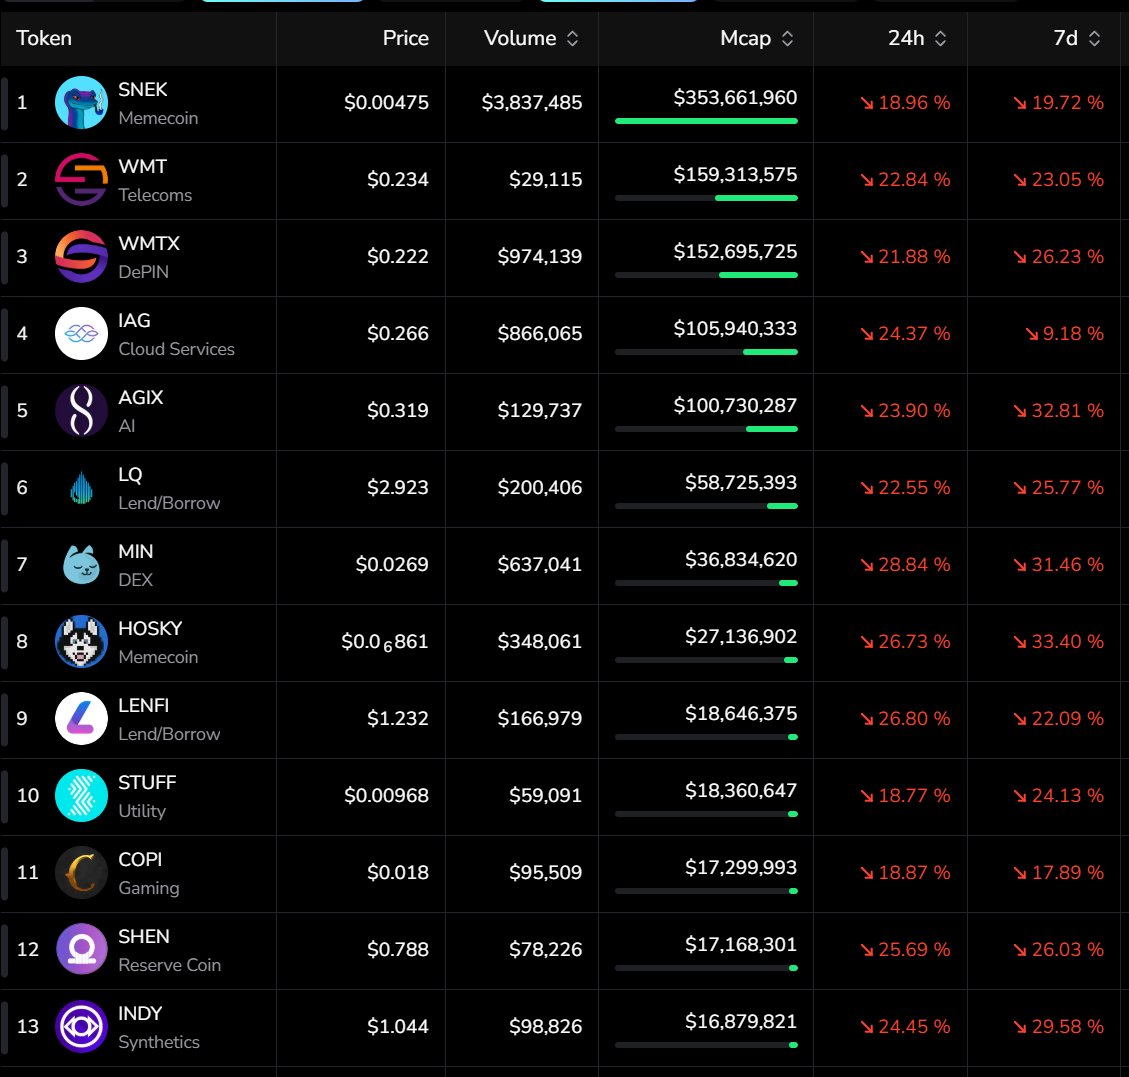Screen dimensions: 1129x1077
Task: Select AGIX 7d change 32.81 %
Action: (x=1058, y=410)
